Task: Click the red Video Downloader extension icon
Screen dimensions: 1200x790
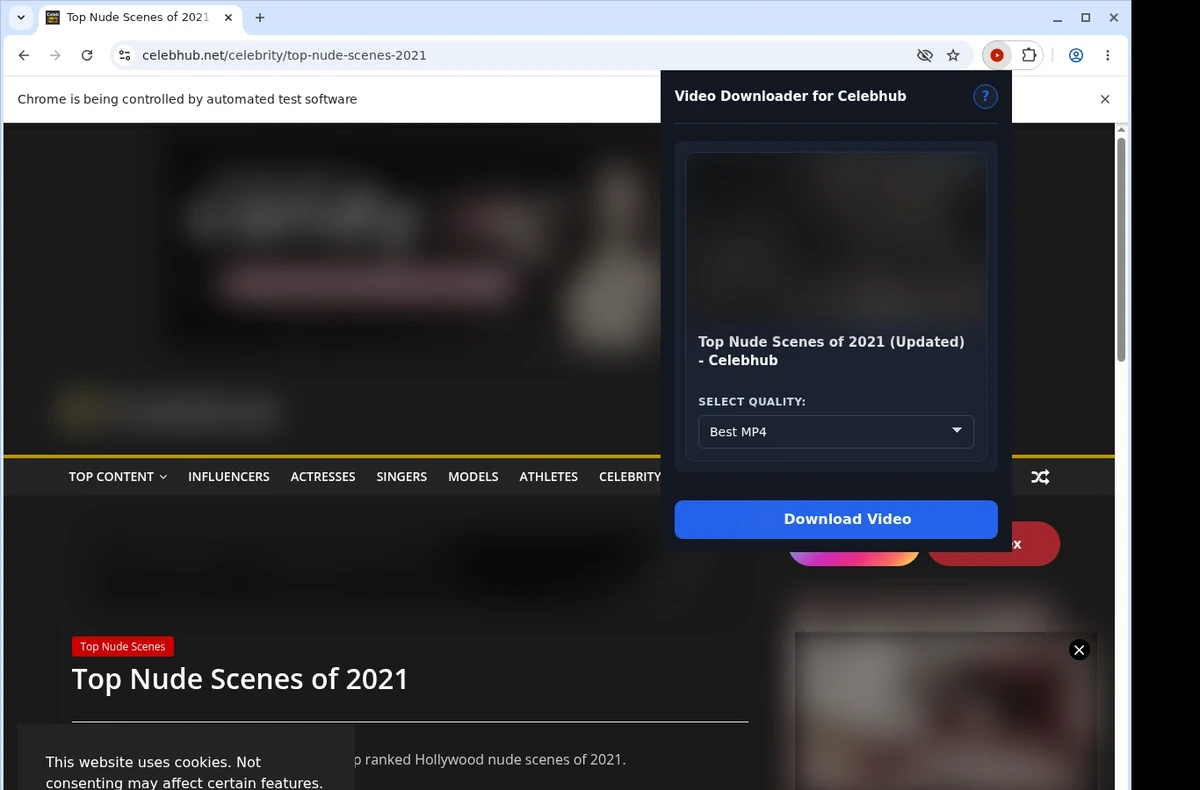Action: tap(996, 56)
